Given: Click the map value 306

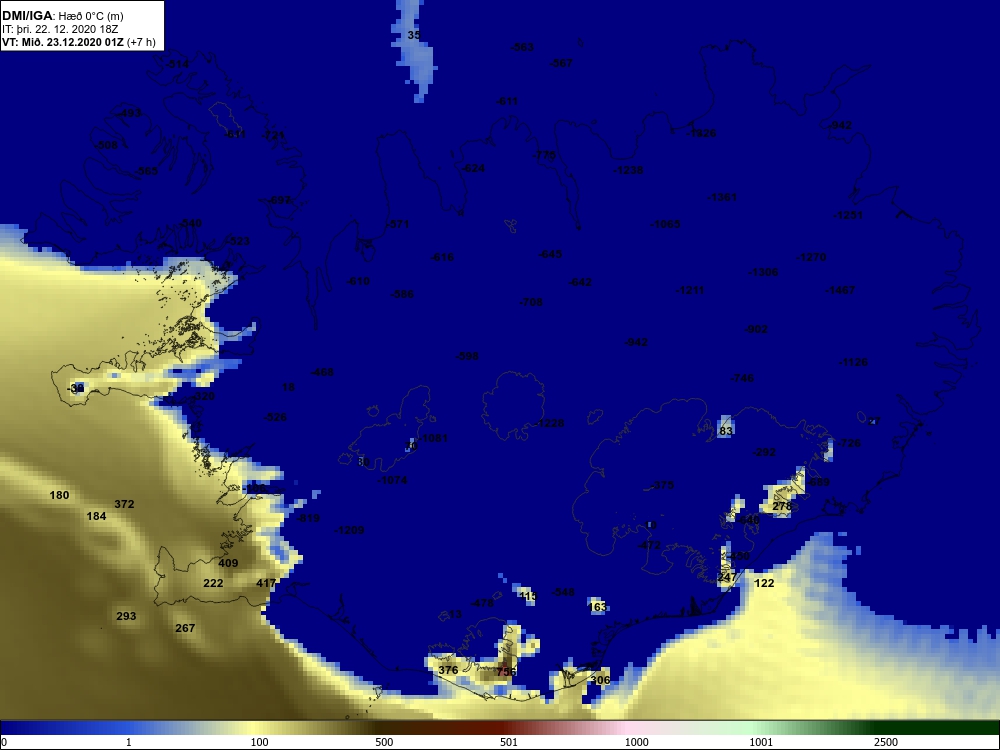Looking at the screenshot, I should 600,680.
